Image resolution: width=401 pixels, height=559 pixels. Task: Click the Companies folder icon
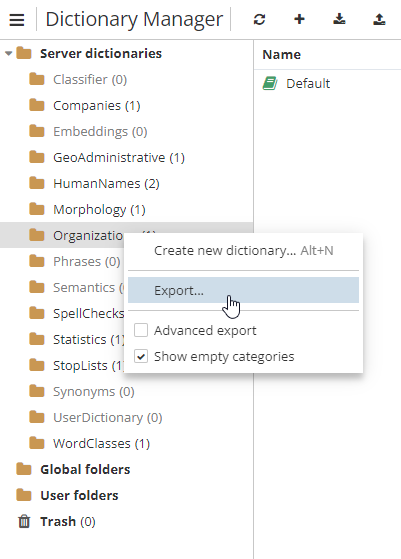[x=37, y=105]
